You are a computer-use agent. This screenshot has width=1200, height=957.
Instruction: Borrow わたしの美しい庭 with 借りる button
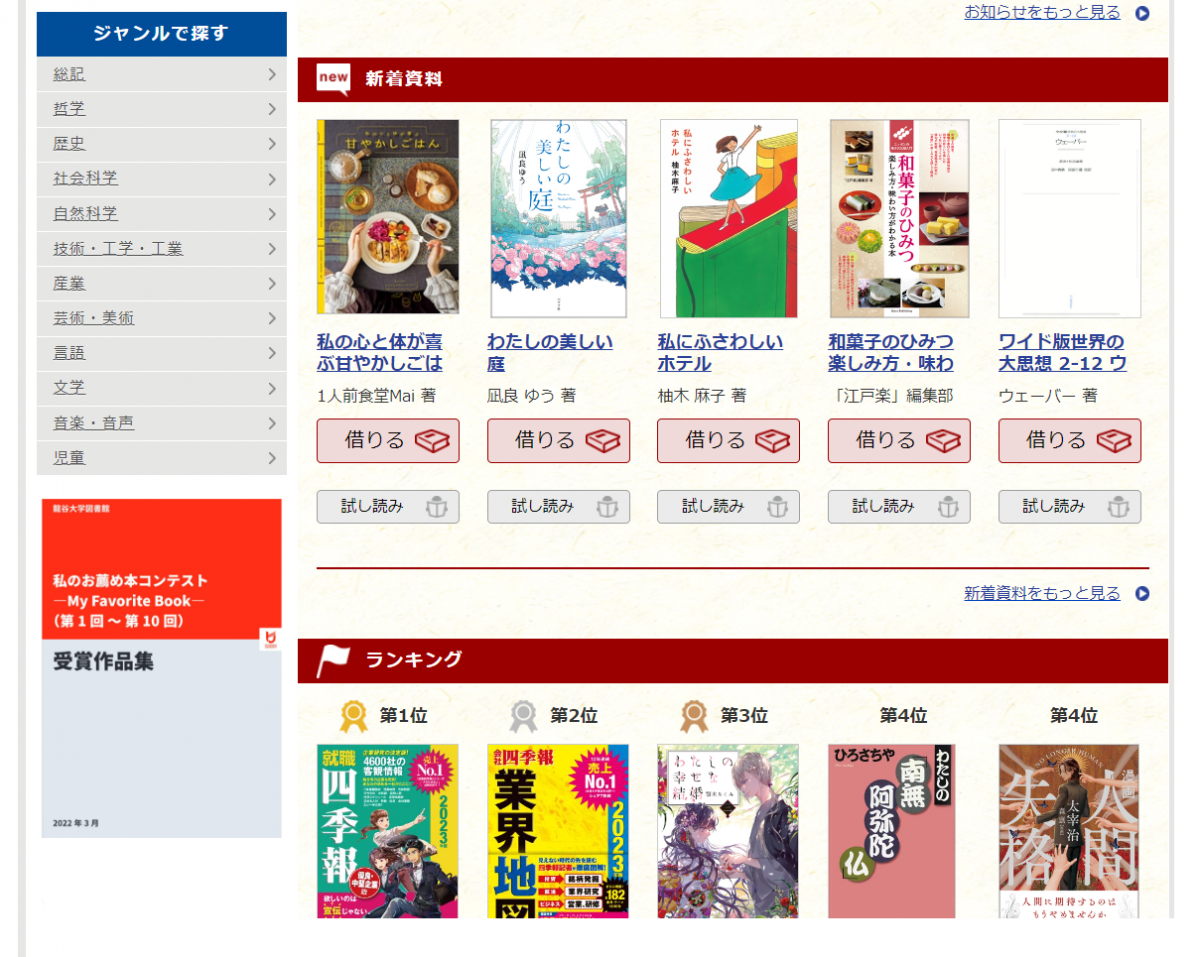pyautogui.click(x=558, y=441)
